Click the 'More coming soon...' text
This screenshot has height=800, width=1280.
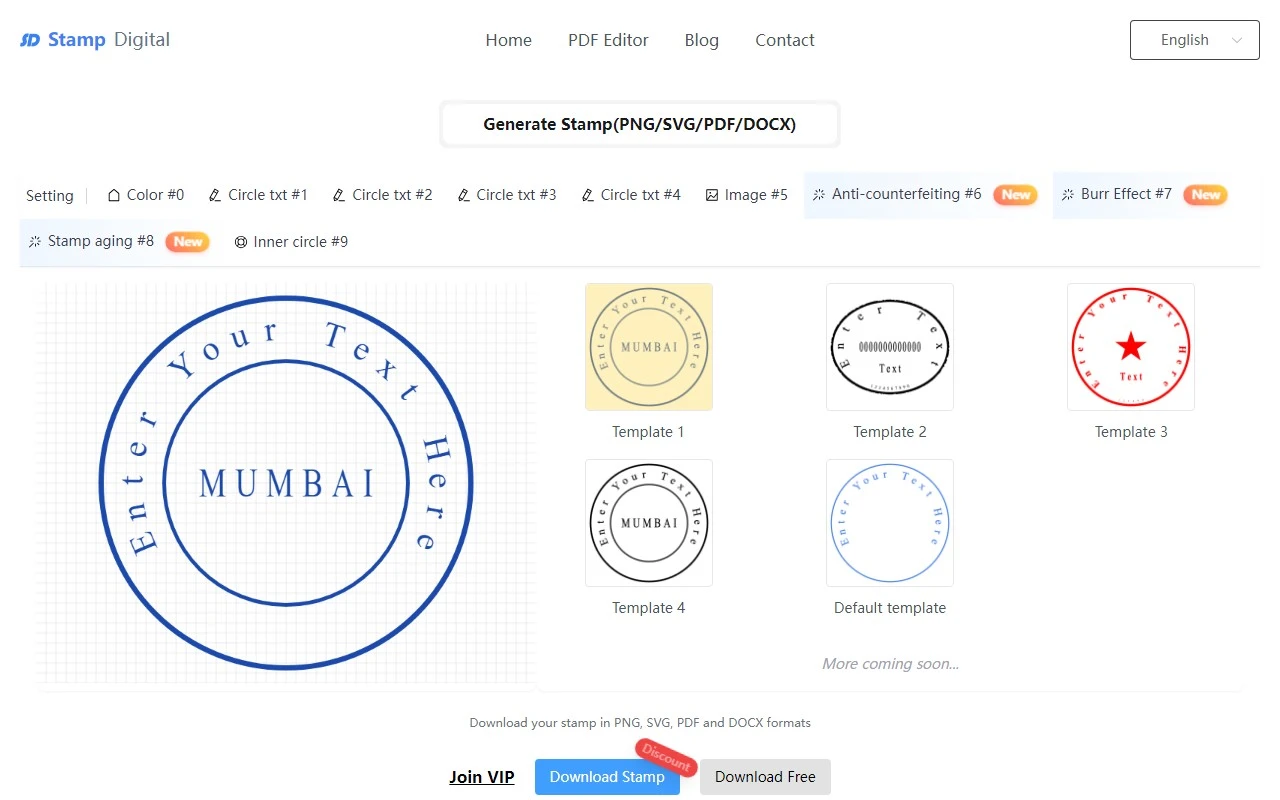(x=890, y=664)
